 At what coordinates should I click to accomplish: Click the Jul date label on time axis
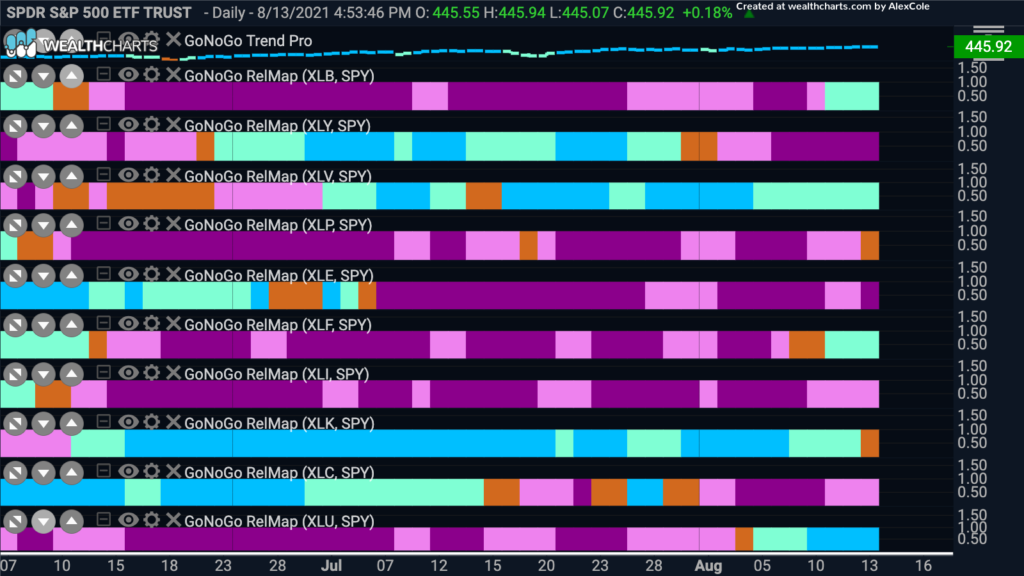click(332, 566)
